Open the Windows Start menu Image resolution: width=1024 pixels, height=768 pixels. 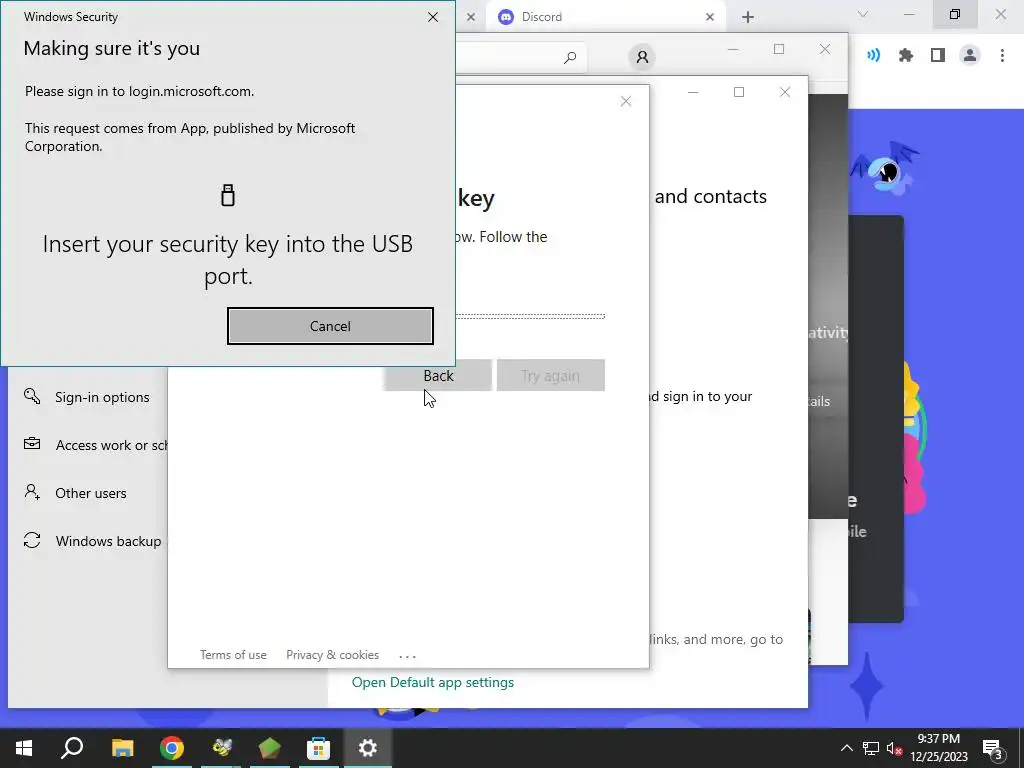(24, 748)
